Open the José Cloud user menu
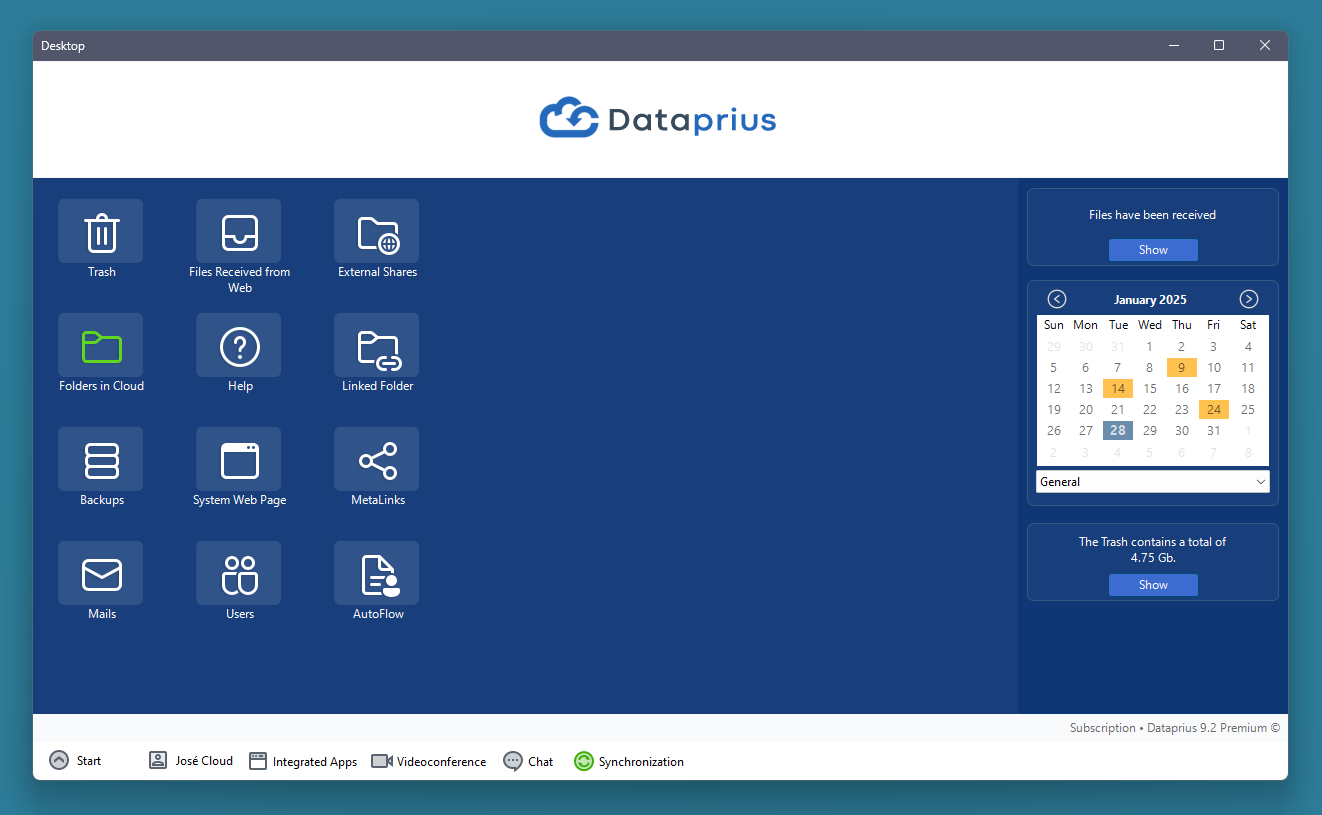 (191, 761)
